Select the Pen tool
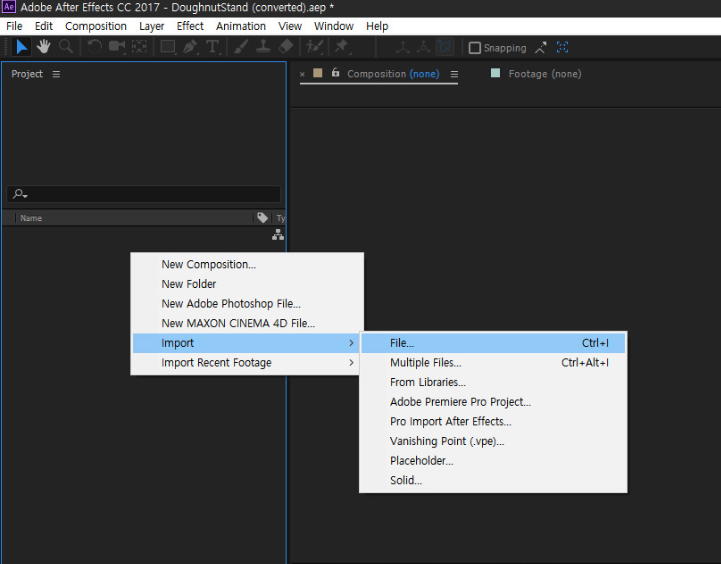This screenshot has width=721, height=564. click(x=190, y=47)
